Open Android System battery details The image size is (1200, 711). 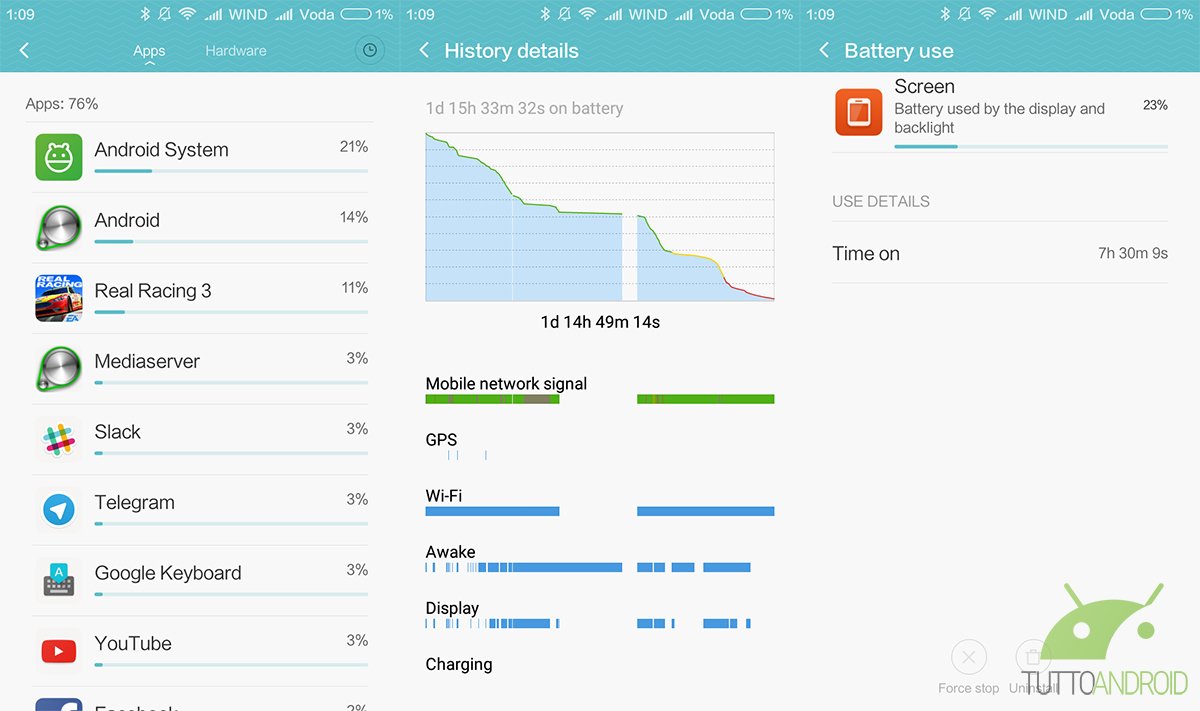pyautogui.click(x=200, y=157)
